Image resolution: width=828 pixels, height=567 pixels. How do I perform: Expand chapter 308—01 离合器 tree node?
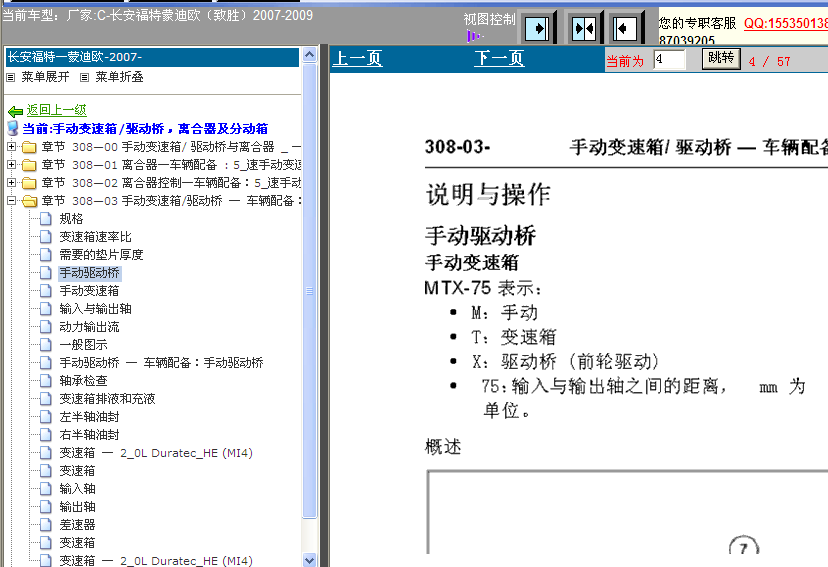click(x=11, y=164)
